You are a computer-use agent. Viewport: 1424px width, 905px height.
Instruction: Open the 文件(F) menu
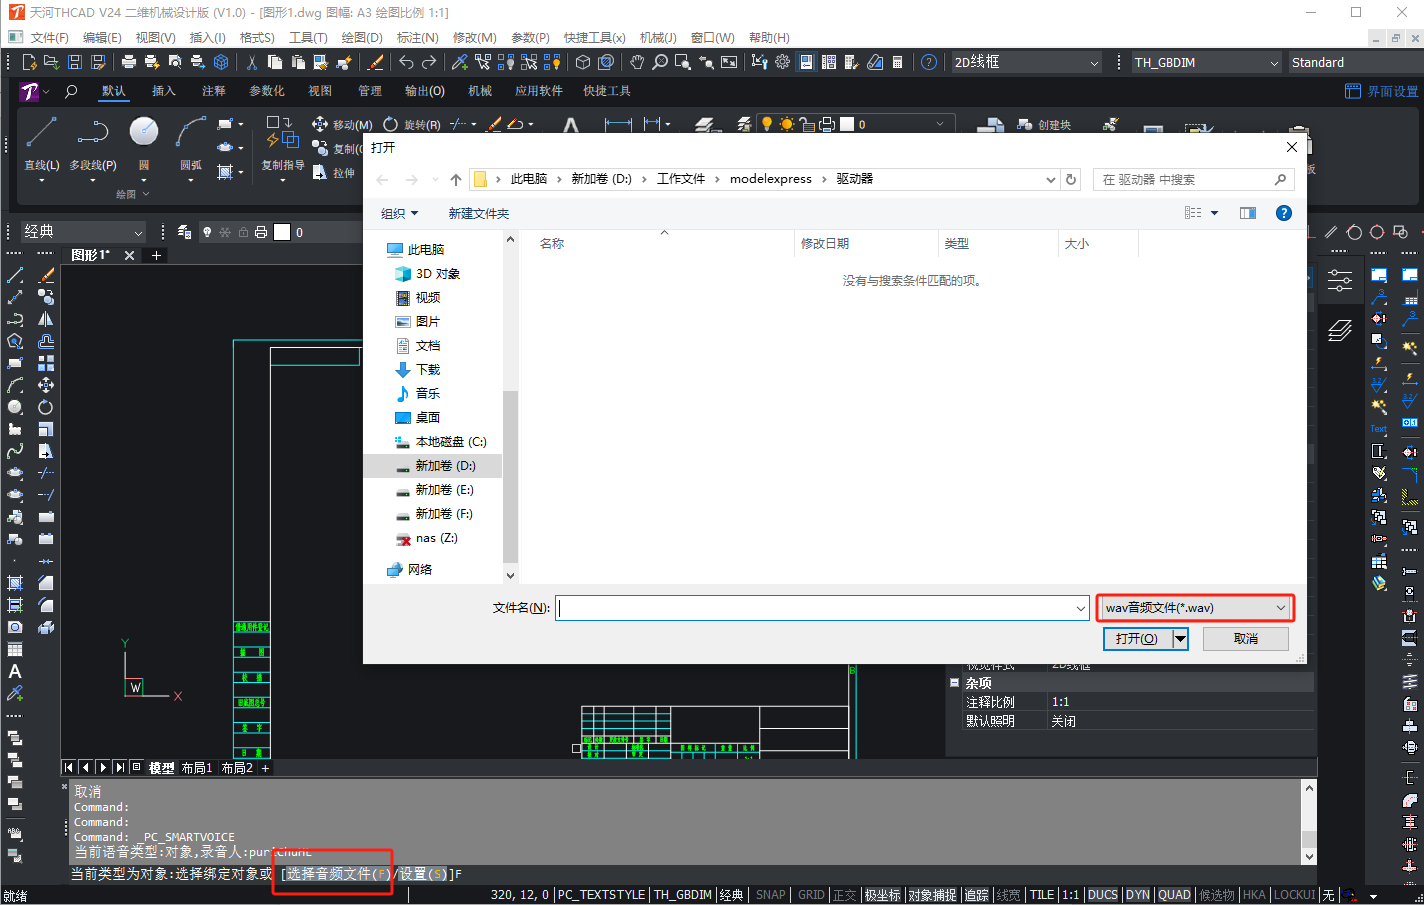pos(49,37)
